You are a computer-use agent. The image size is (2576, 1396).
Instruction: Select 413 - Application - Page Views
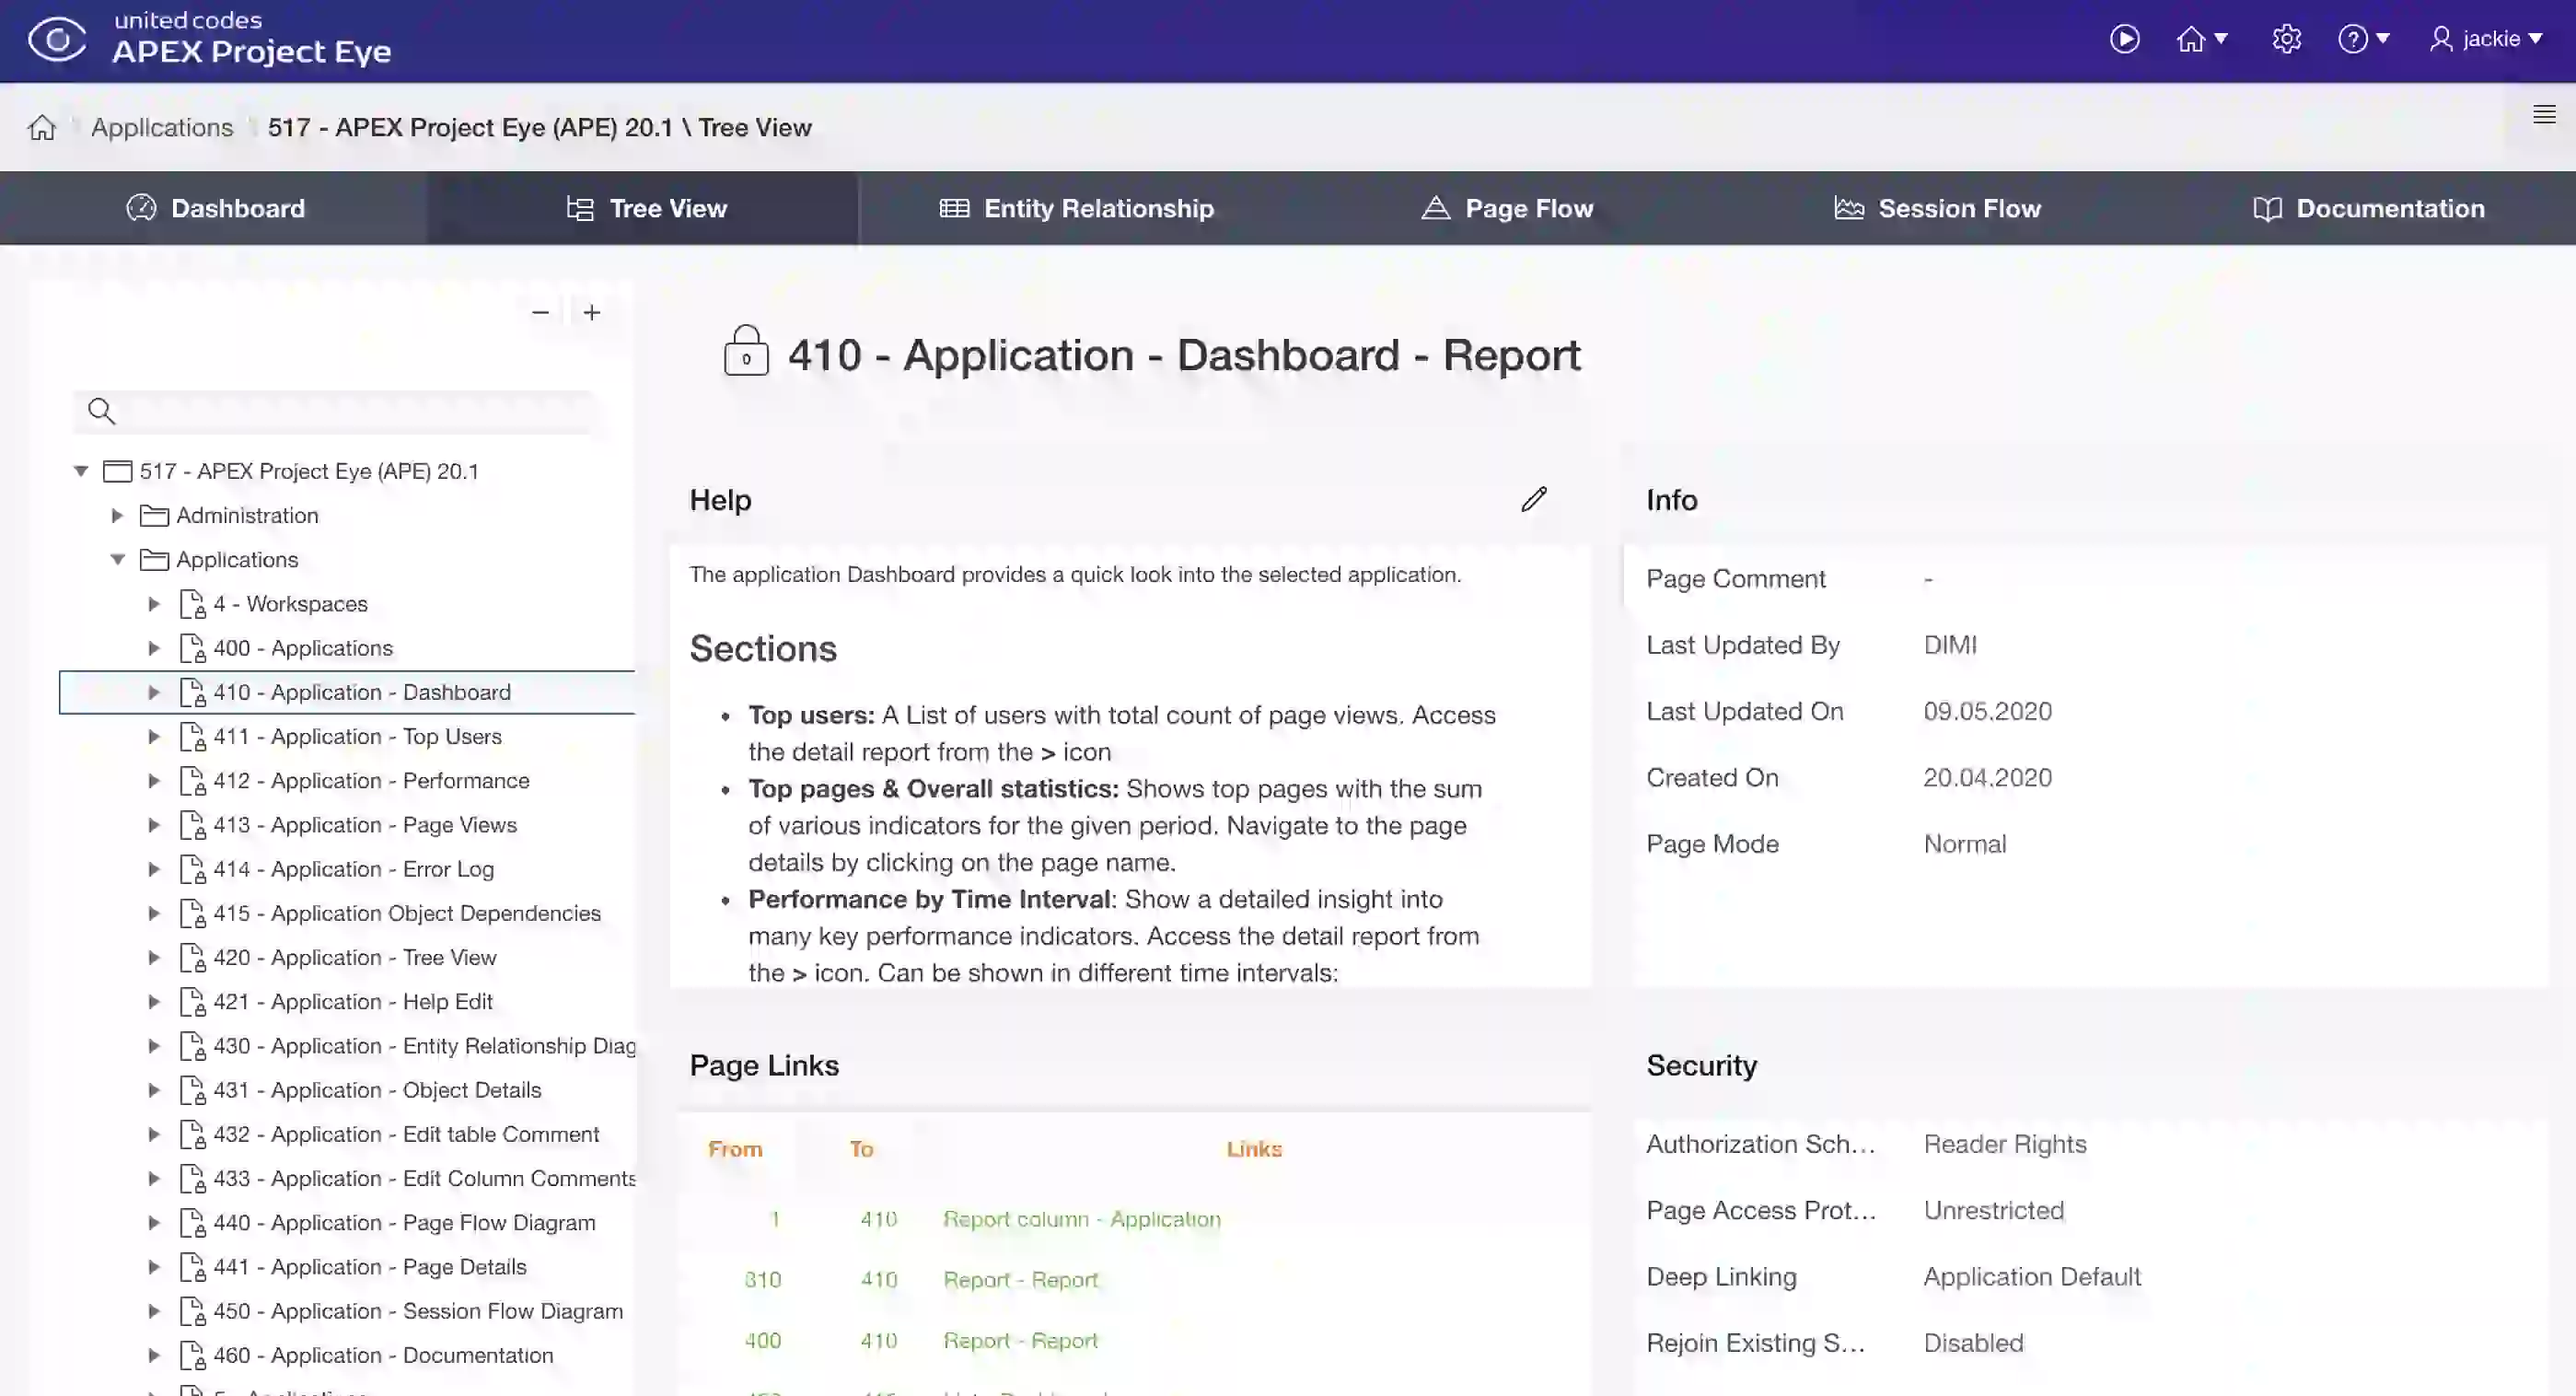point(365,825)
